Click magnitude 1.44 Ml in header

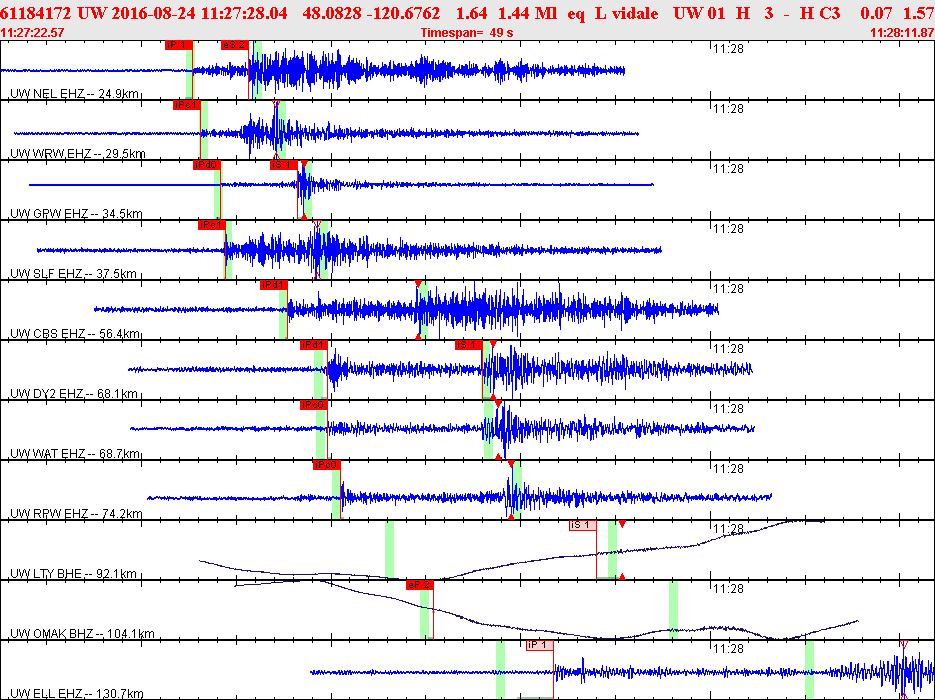click(528, 13)
